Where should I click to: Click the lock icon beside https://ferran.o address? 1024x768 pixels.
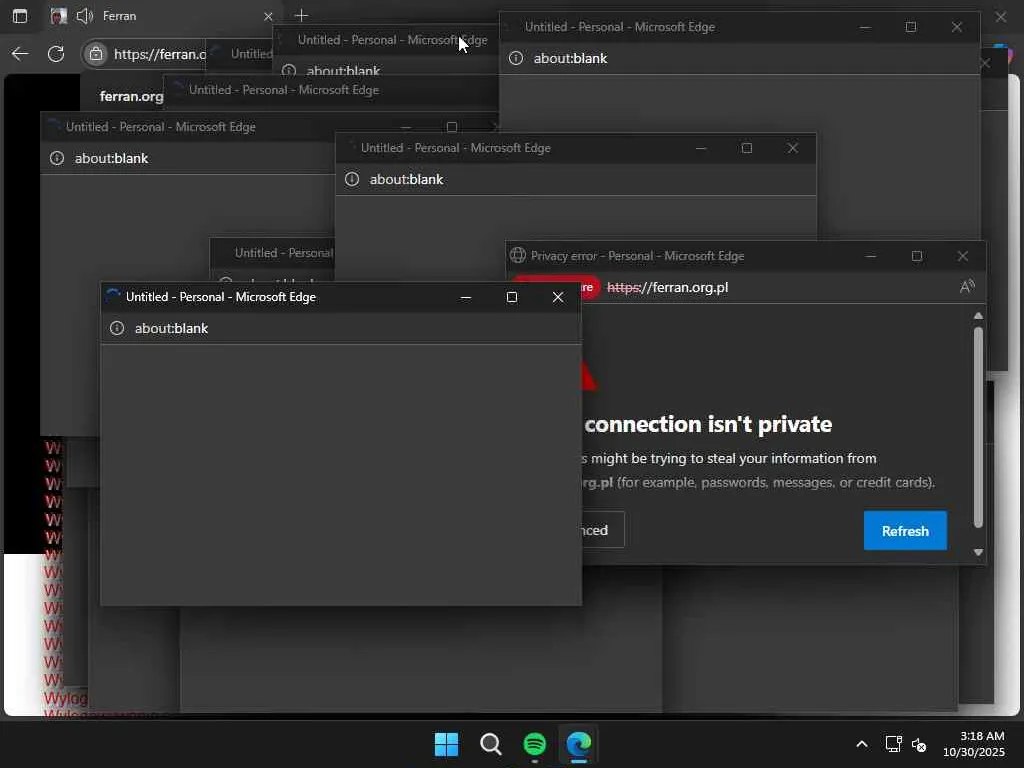coord(96,54)
